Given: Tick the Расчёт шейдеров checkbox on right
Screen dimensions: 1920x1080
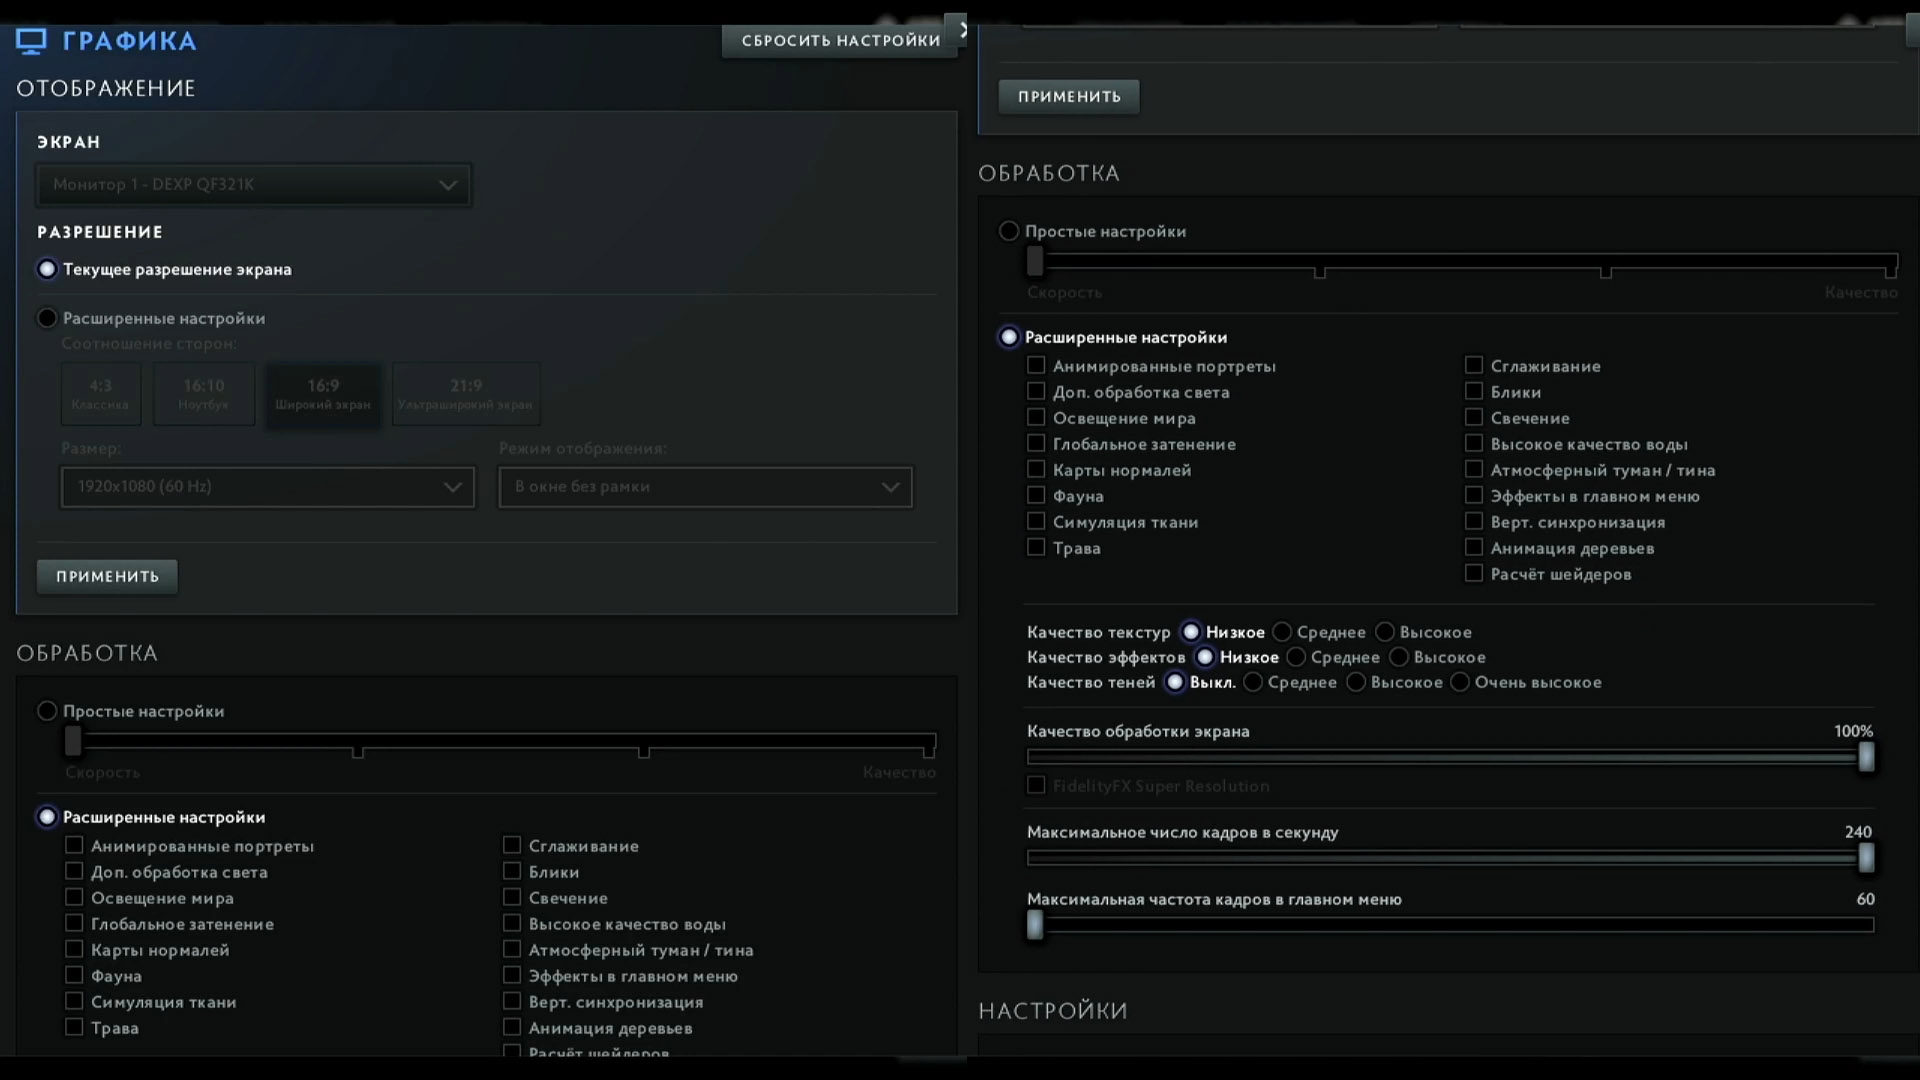Looking at the screenshot, I should click(1474, 574).
